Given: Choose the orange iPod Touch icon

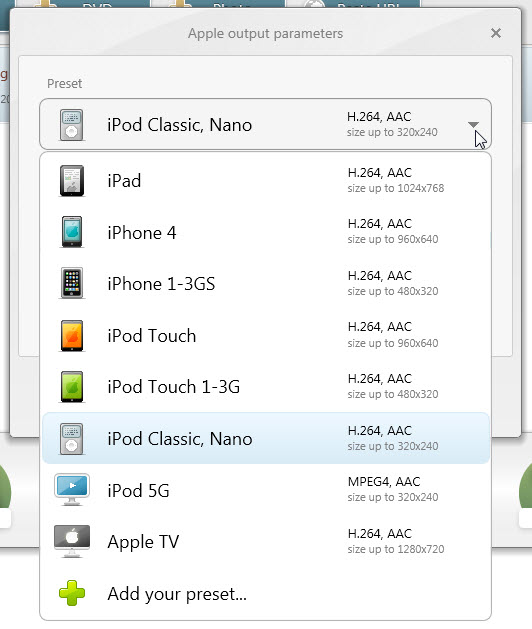Looking at the screenshot, I should click(x=72, y=335).
